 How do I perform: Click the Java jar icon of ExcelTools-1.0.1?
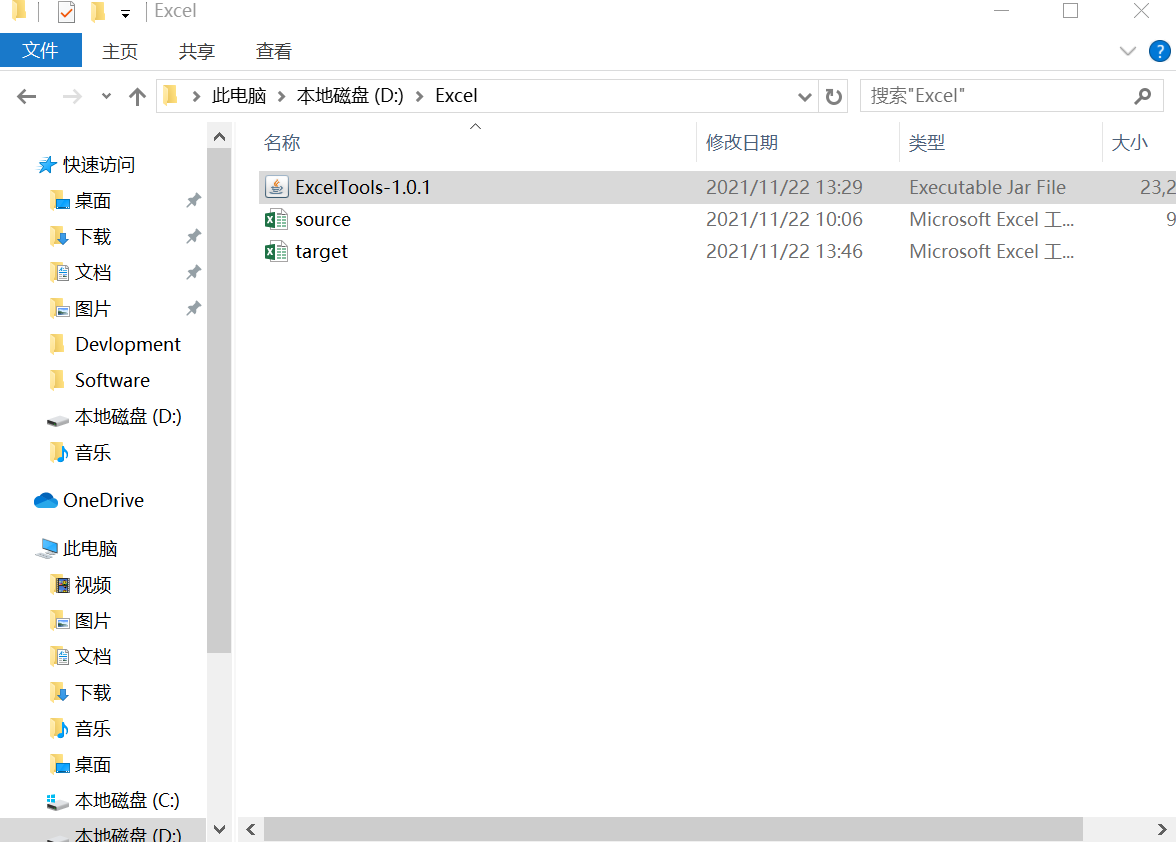tap(277, 187)
